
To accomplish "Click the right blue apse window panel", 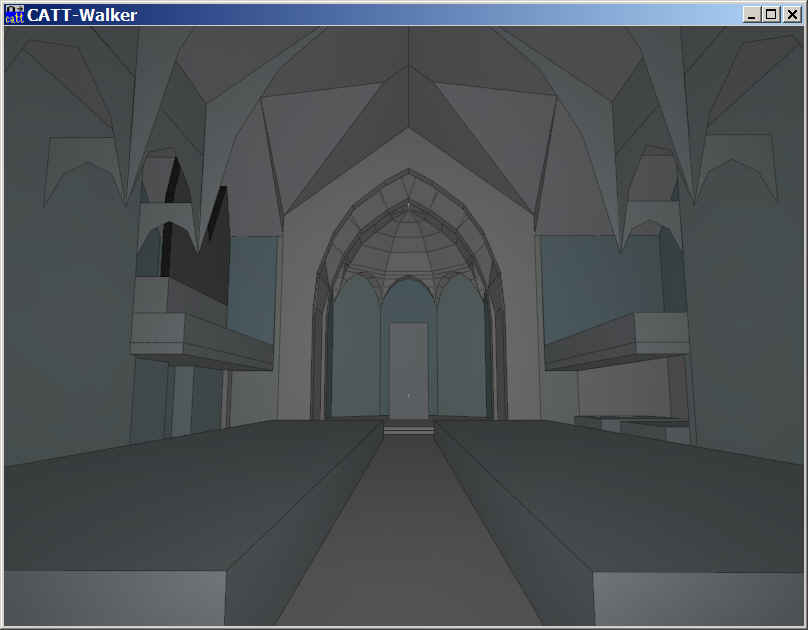I will [460, 350].
